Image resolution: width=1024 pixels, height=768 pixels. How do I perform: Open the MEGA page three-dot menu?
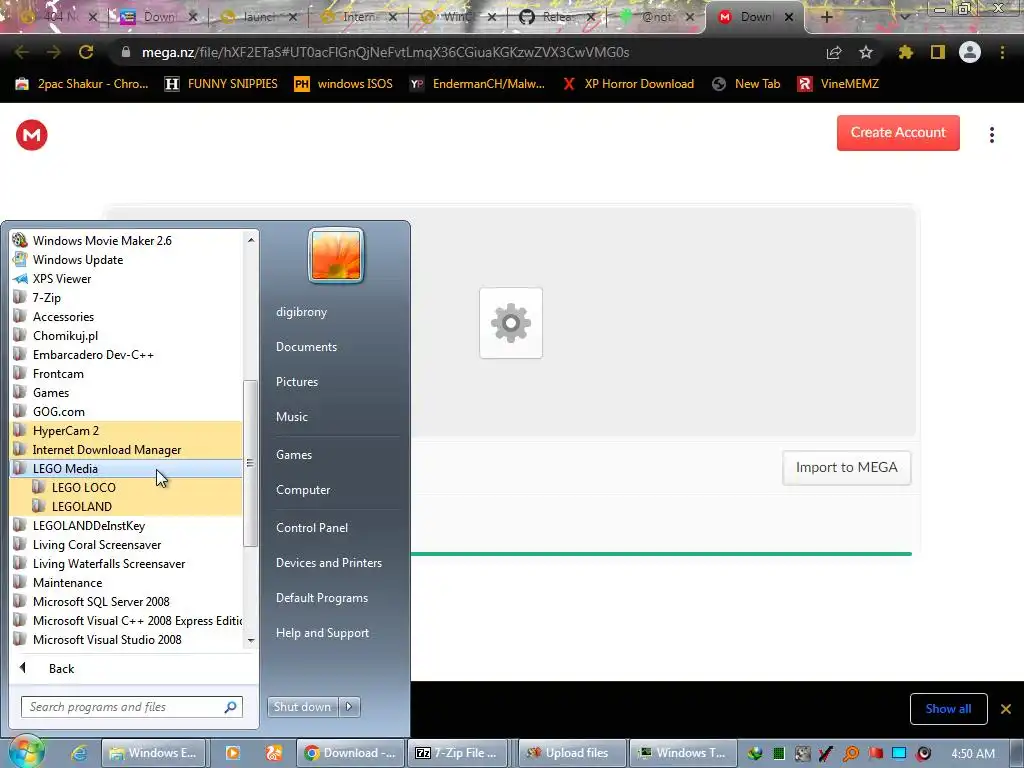click(x=991, y=135)
